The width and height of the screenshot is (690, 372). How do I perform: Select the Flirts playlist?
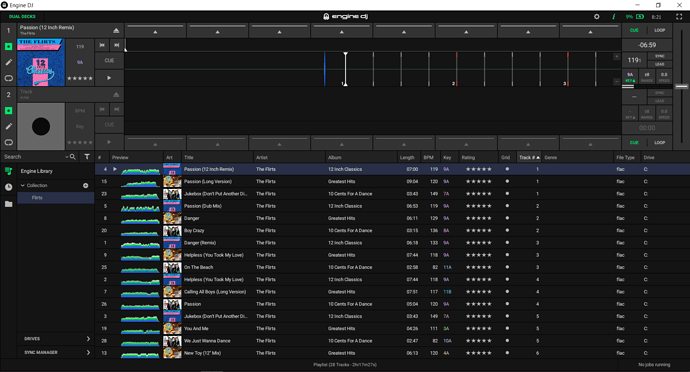(55, 198)
